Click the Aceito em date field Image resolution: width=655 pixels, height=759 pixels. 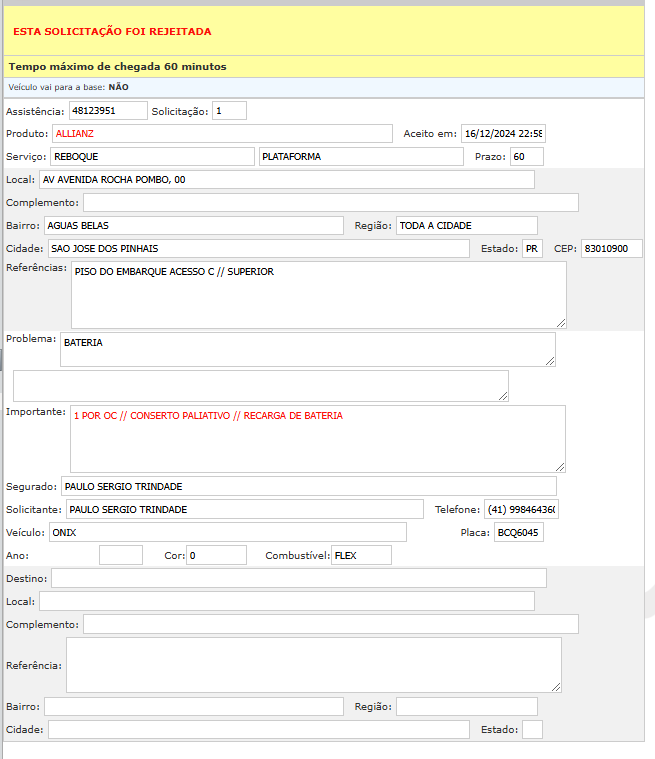pyautogui.click(x=502, y=133)
